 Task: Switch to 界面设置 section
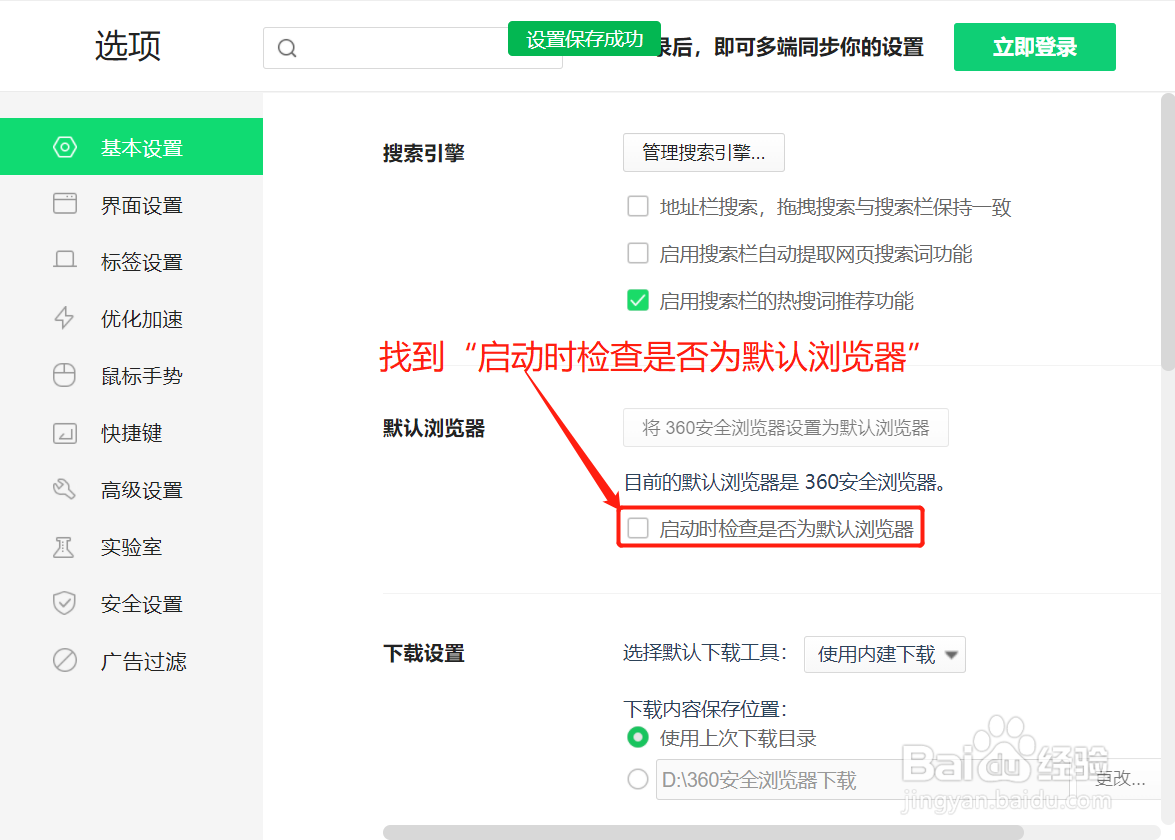[x=142, y=205]
